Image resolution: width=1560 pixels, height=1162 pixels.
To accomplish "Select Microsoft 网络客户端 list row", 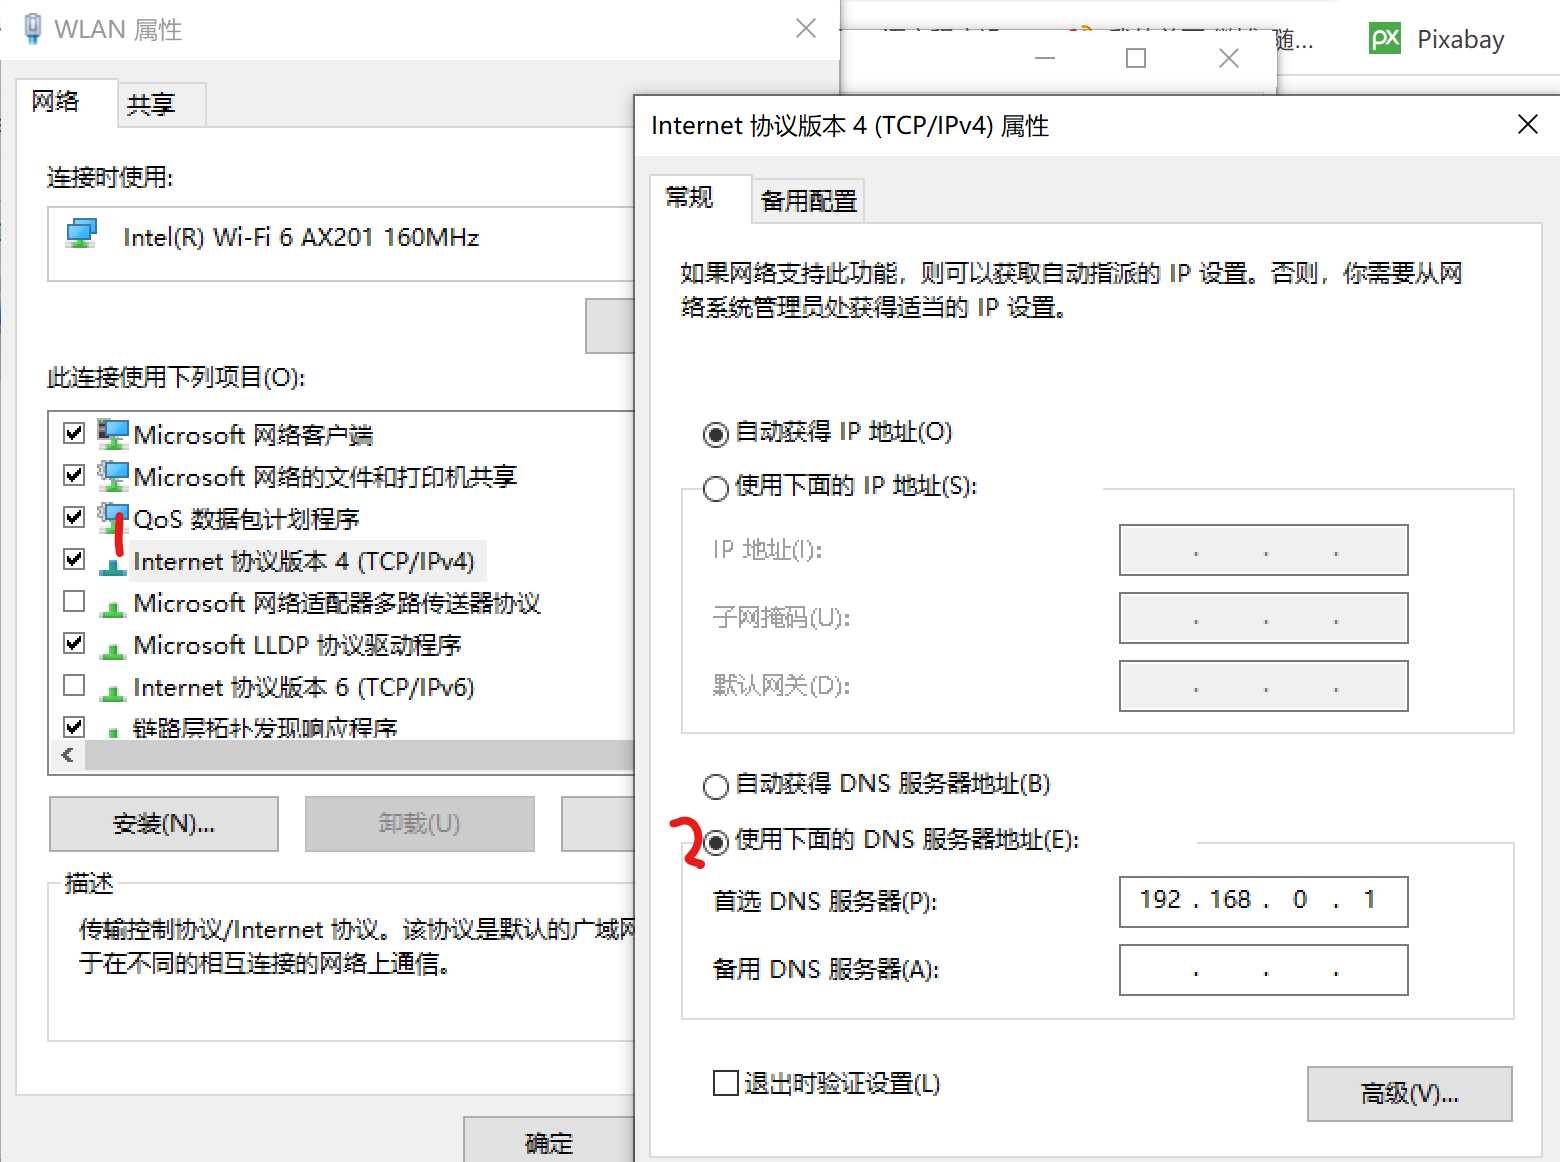I will point(253,435).
